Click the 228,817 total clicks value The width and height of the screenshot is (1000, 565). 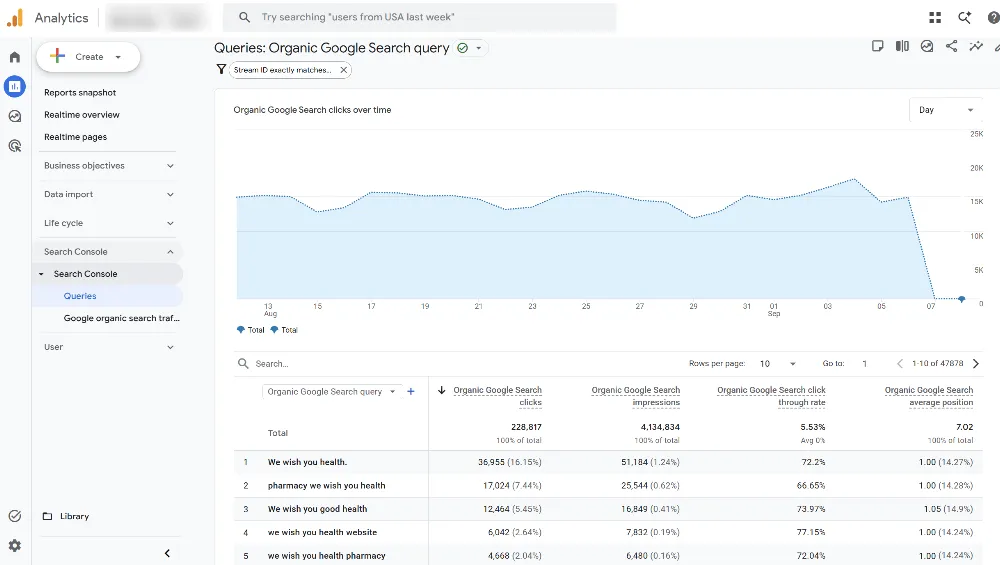point(526,427)
